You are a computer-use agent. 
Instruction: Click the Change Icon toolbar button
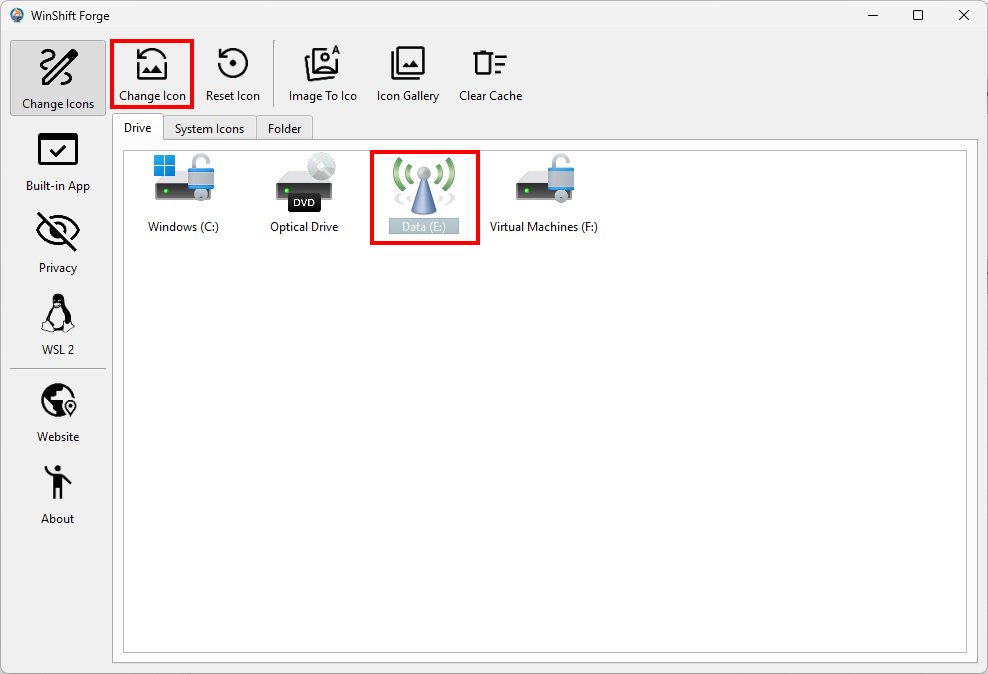(152, 75)
